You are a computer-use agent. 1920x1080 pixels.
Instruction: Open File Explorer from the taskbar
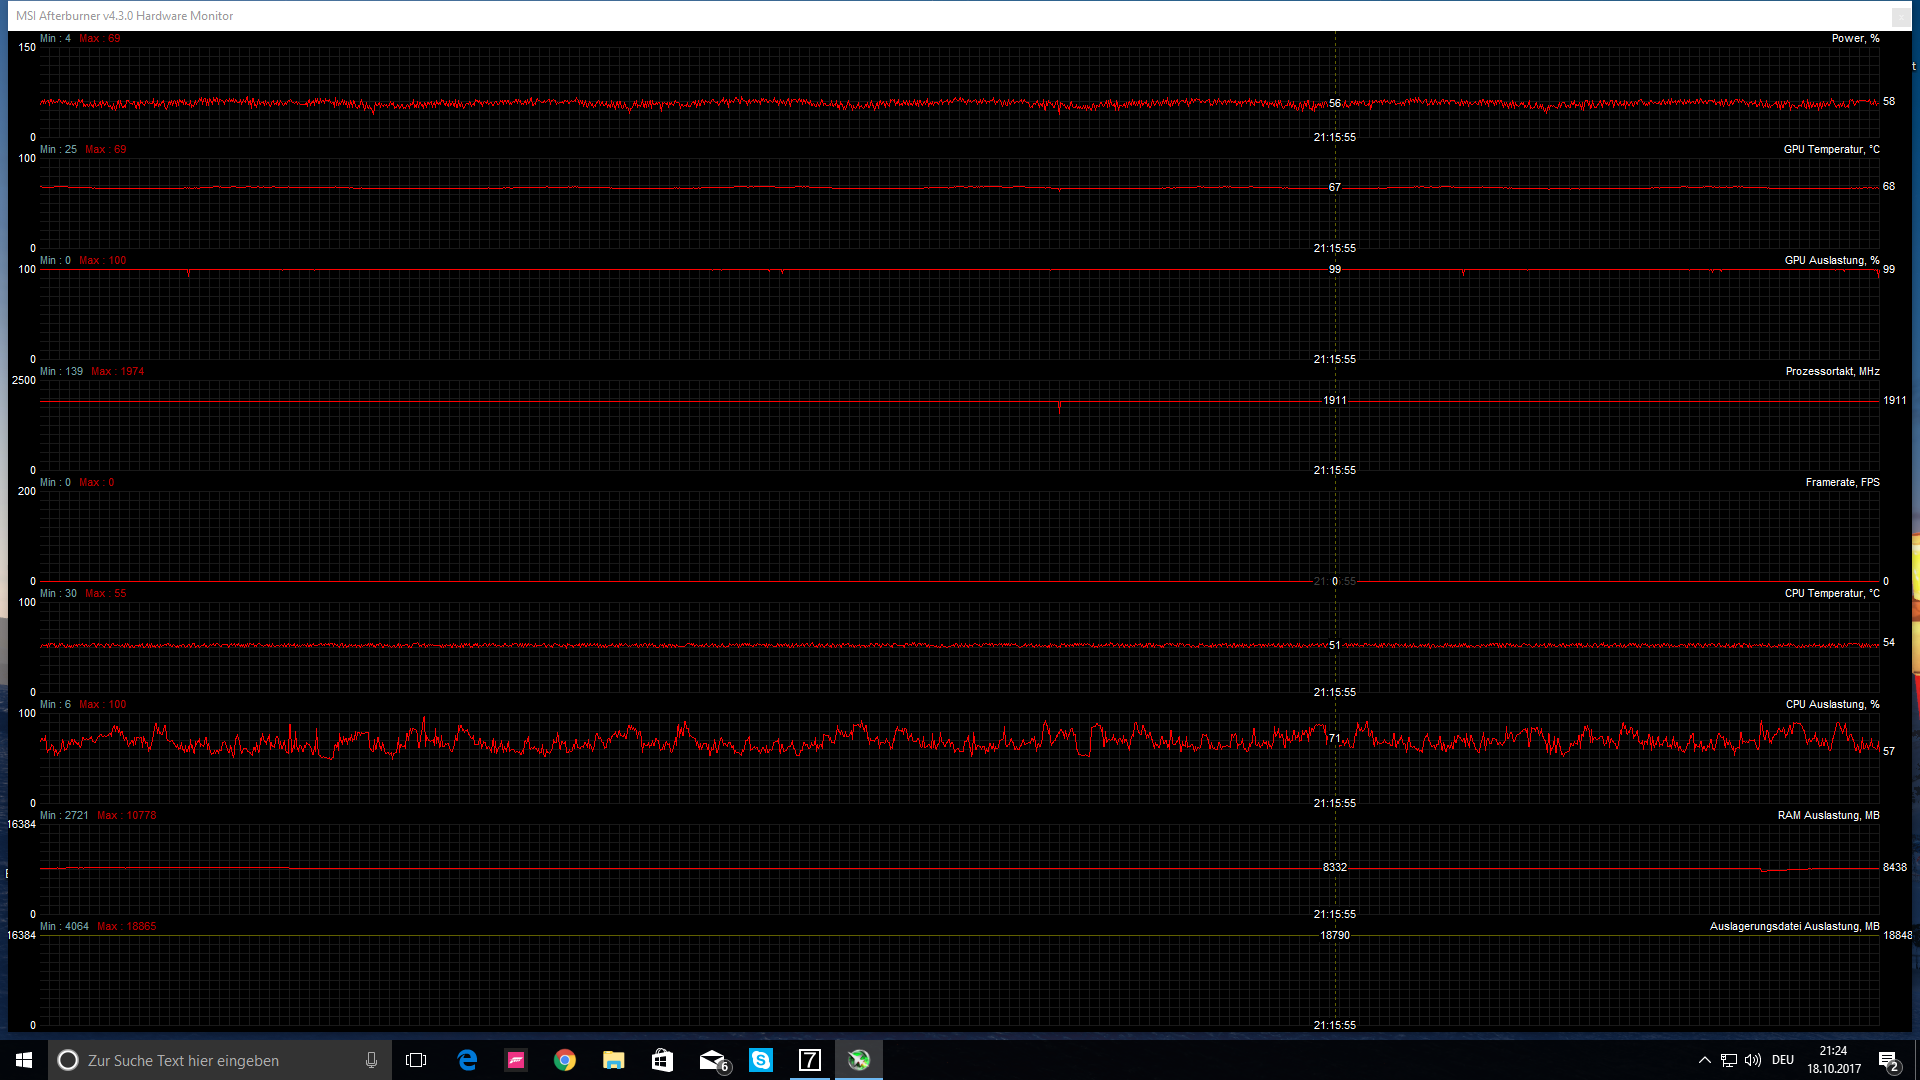tap(613, 1060)
